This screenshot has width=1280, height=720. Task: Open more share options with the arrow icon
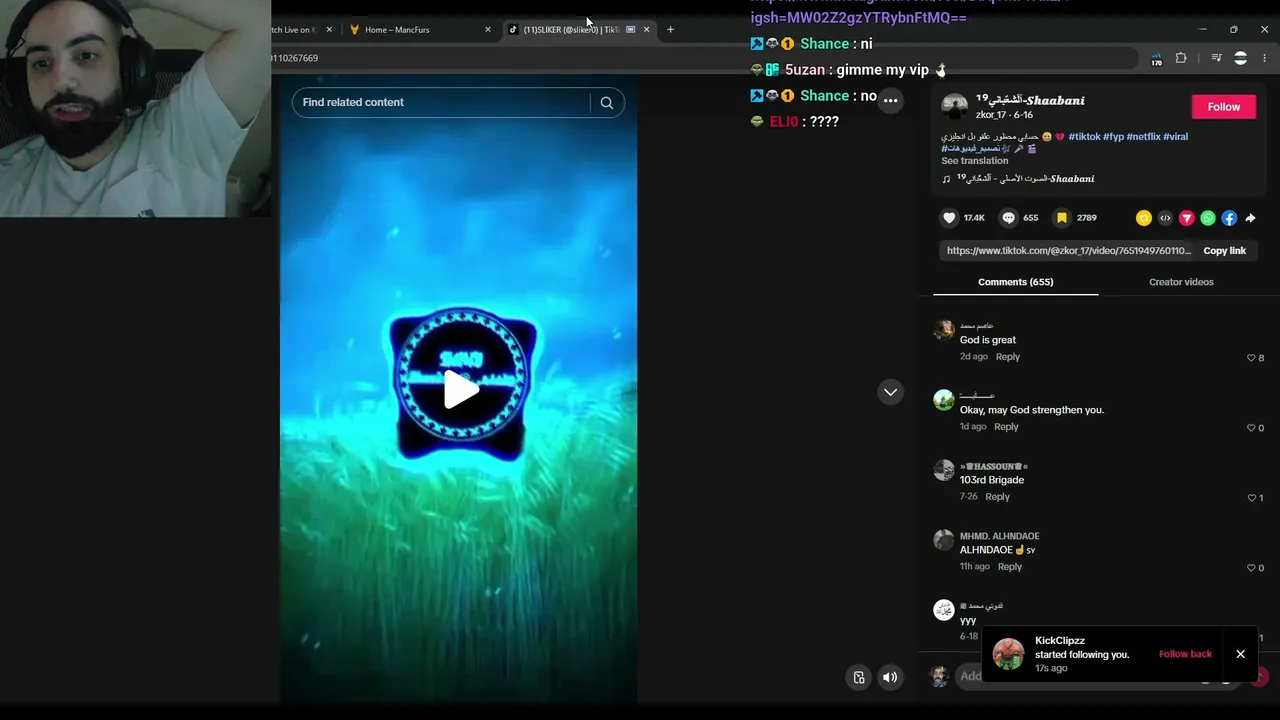pos(1250,218)
